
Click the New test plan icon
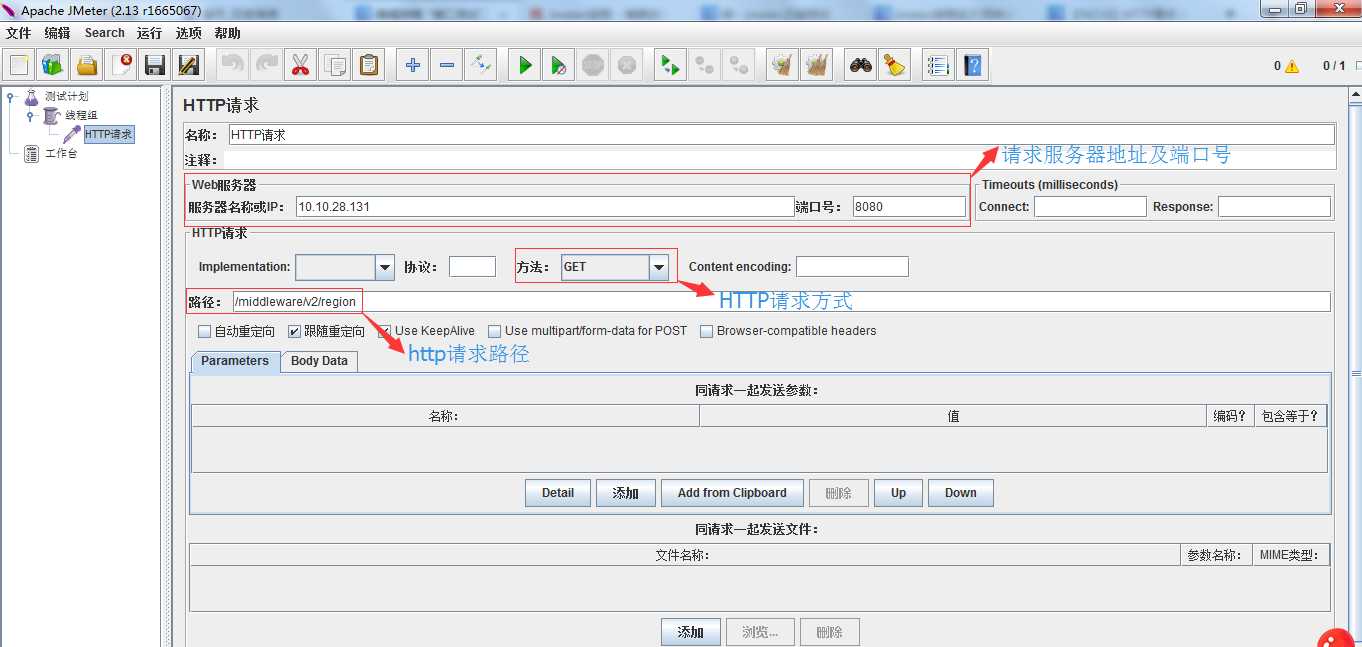coord(19,65)
